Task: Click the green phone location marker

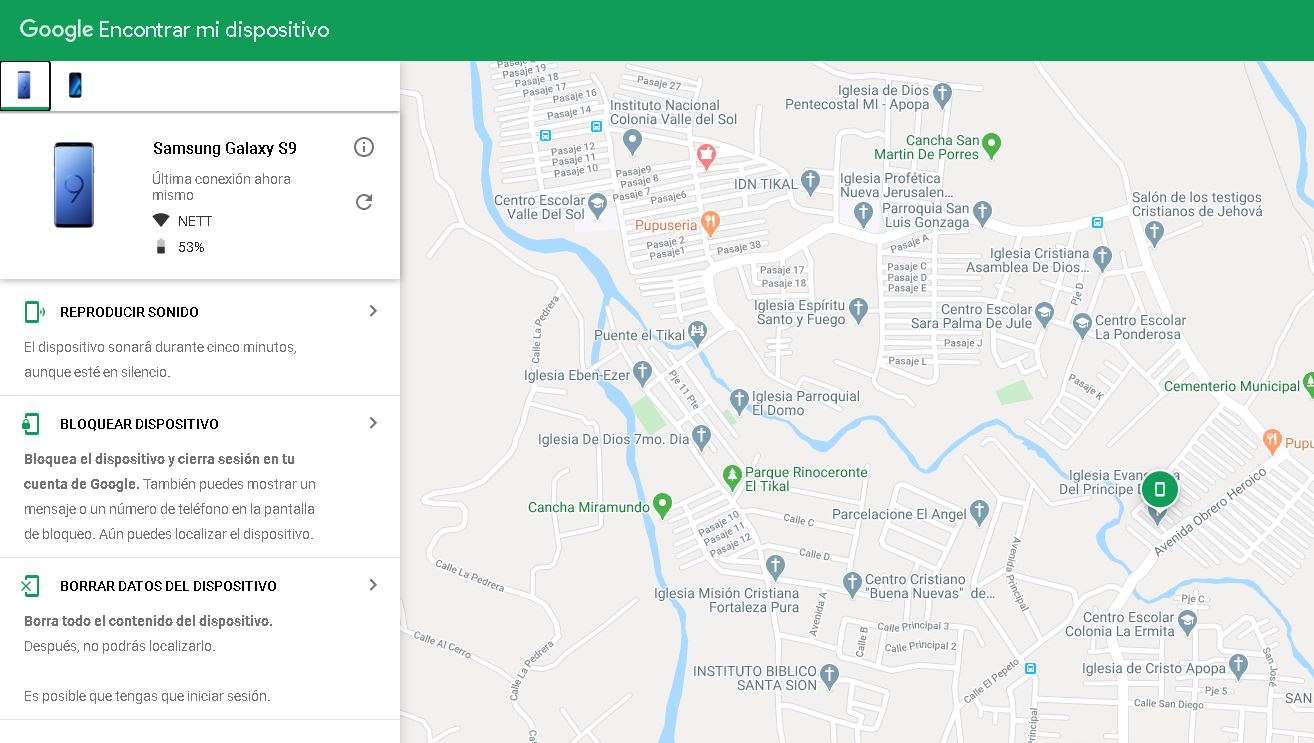Action: click(1160, 489)
